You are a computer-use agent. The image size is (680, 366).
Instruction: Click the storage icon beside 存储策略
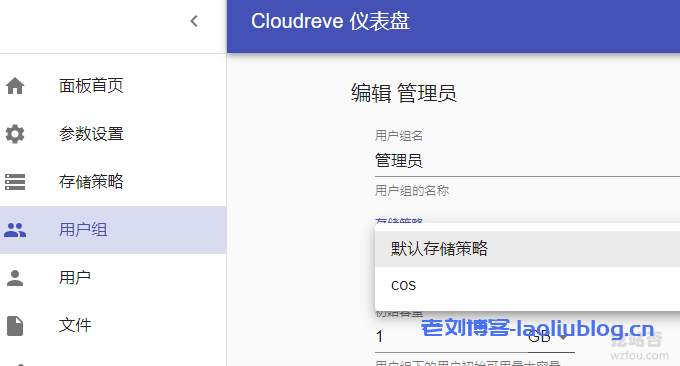(15, 182)
